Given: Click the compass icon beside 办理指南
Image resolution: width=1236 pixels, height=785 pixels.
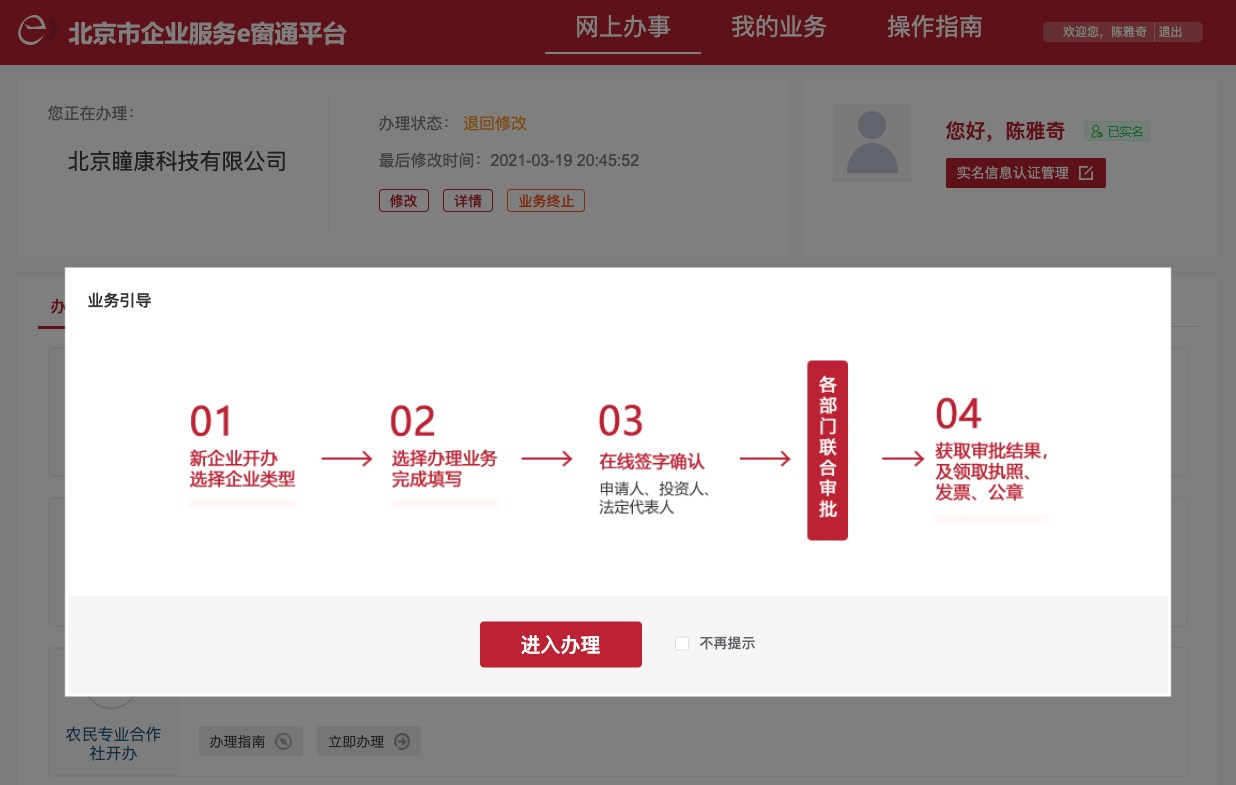Looking at the screenshot, I should [x=283, y=742].
